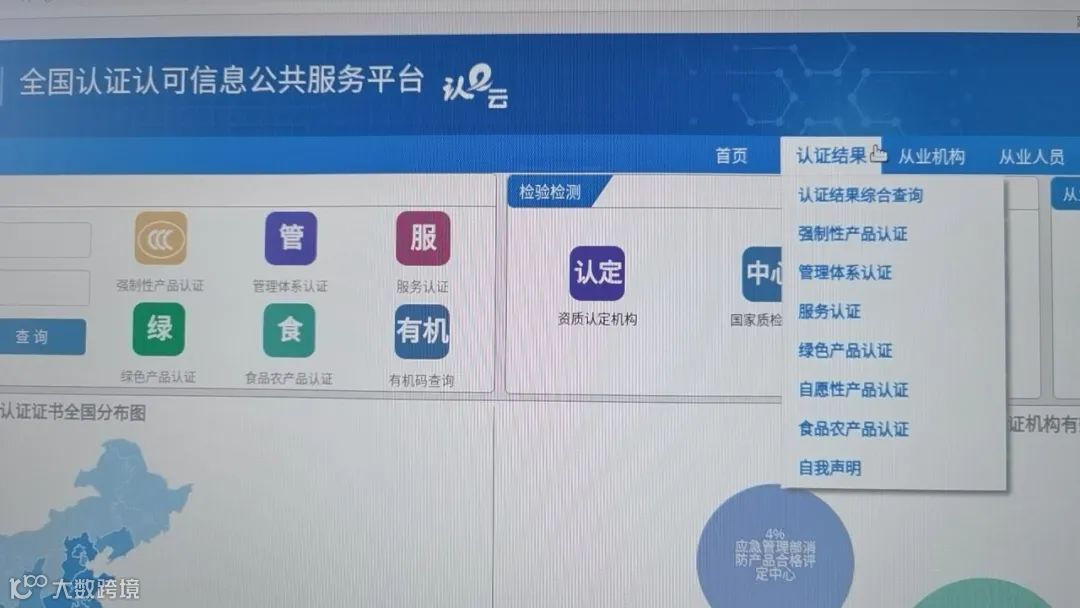Open the 中心 national quality inspection icon
1080x608 pixels.
(762, 274)
